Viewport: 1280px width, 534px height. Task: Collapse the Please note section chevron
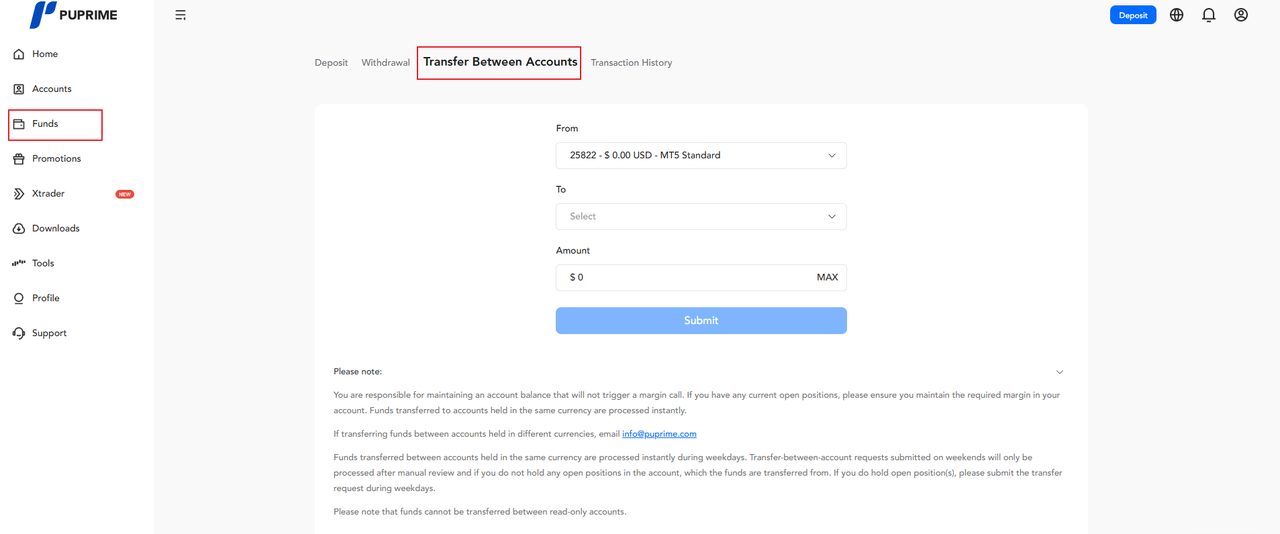tap(1059, 372)
